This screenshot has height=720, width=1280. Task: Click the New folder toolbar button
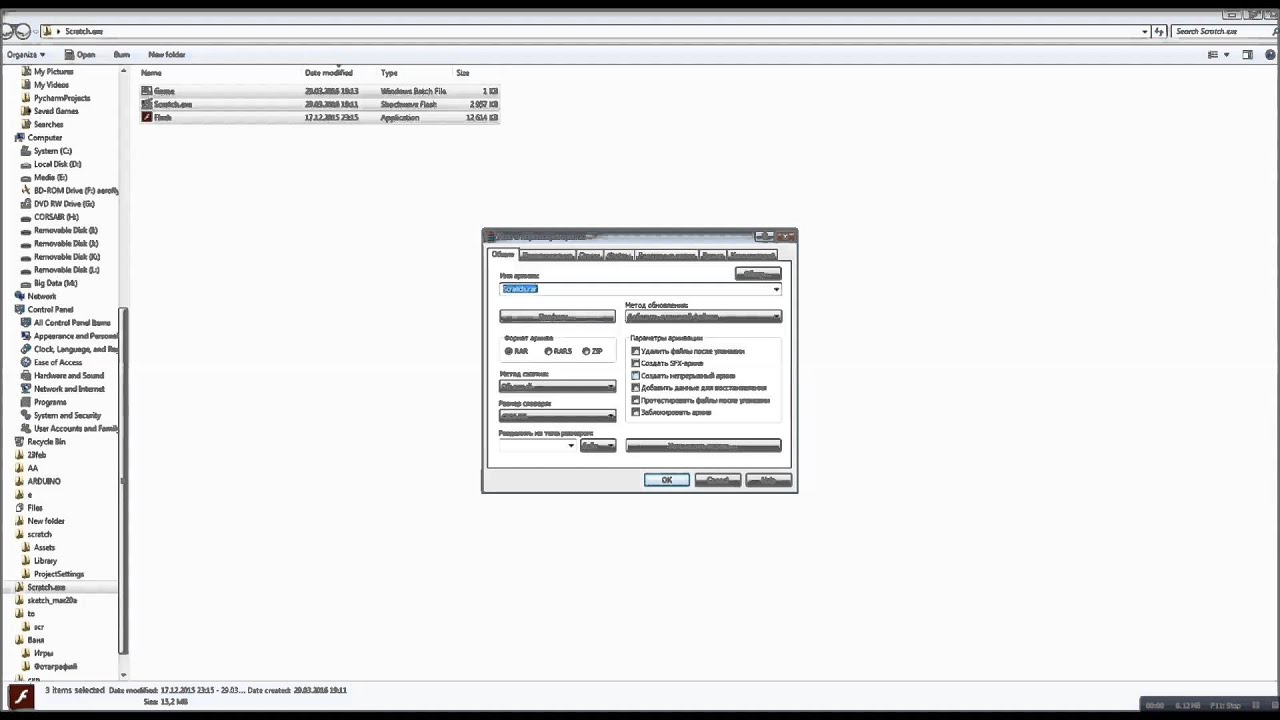click(167, 55)
